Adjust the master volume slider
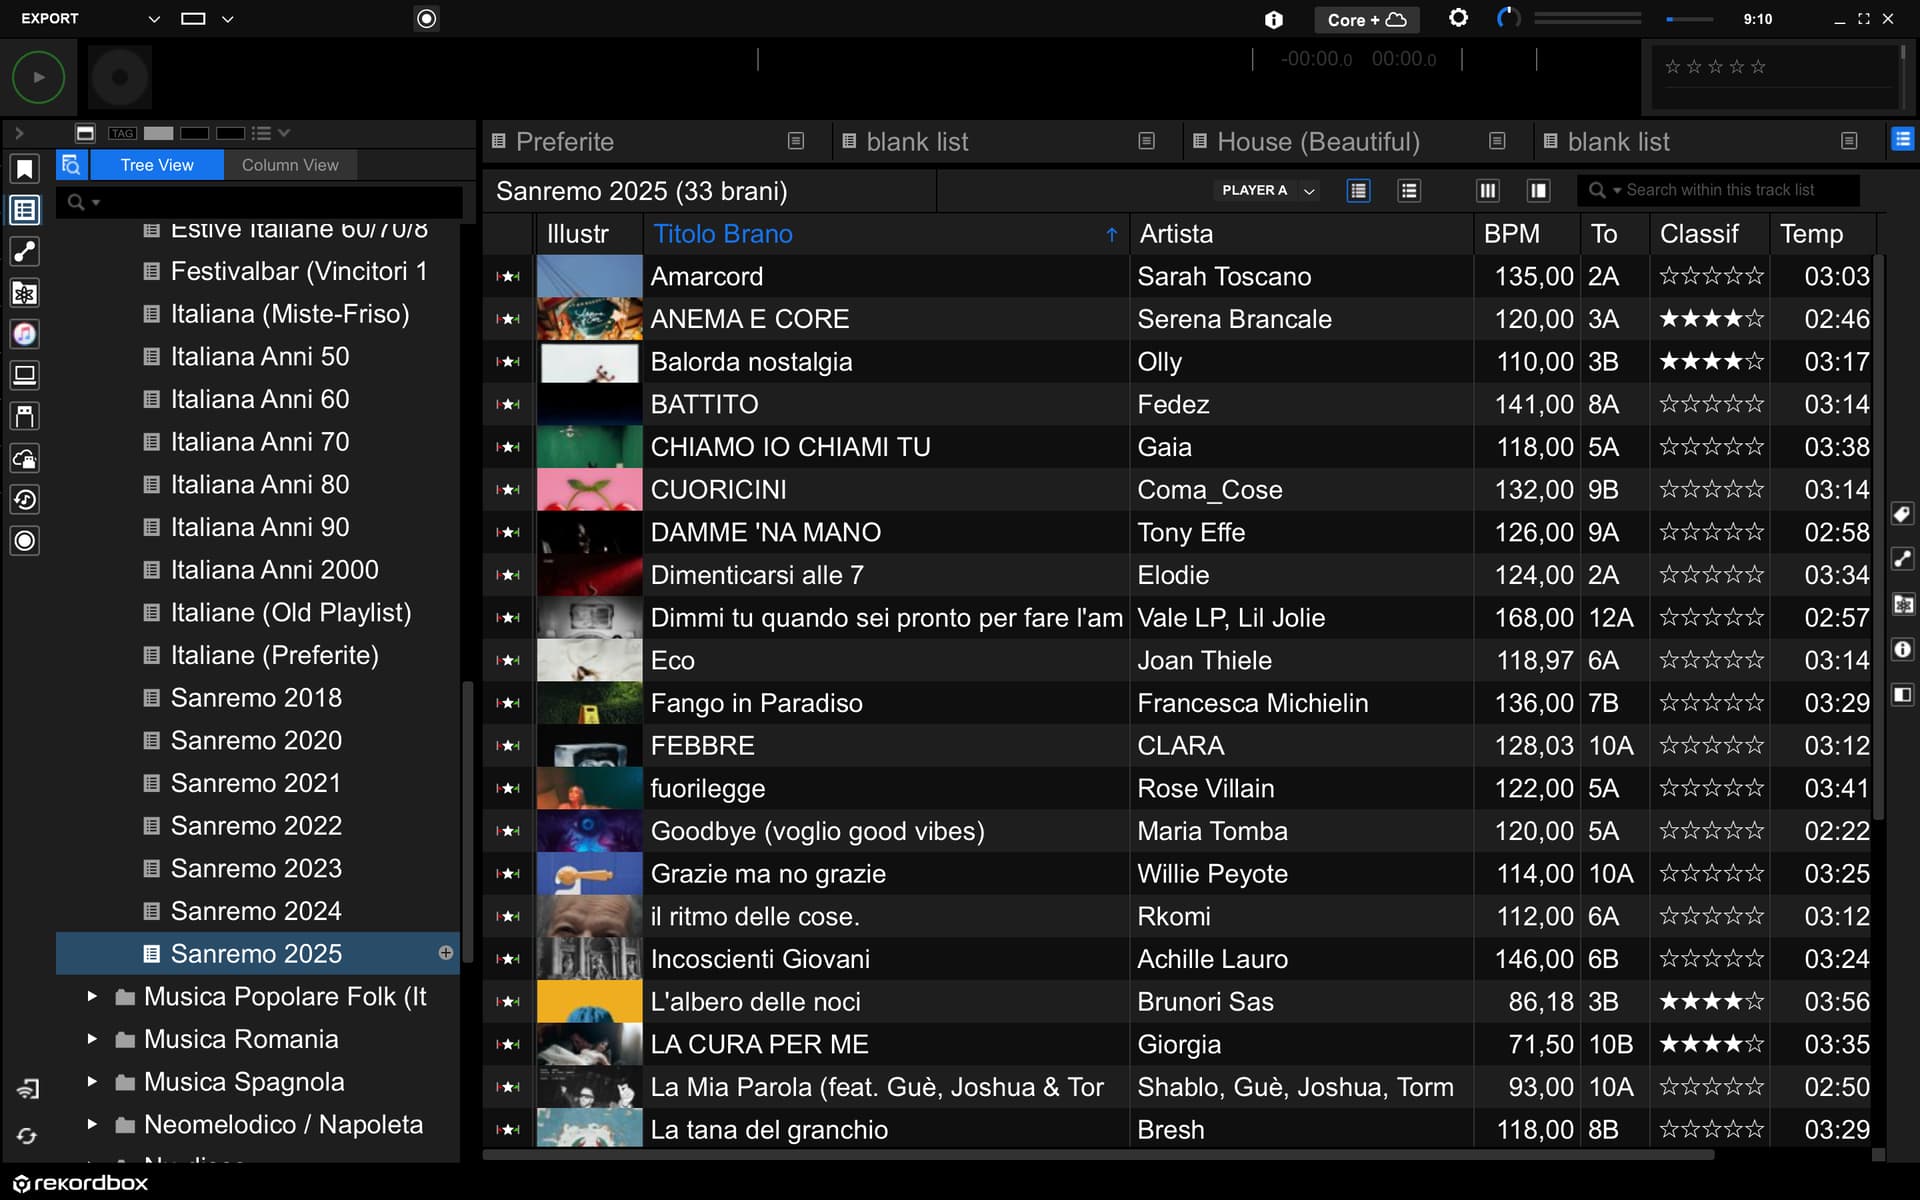This screenshot has height=1200, width=1920. [1690, 19]
